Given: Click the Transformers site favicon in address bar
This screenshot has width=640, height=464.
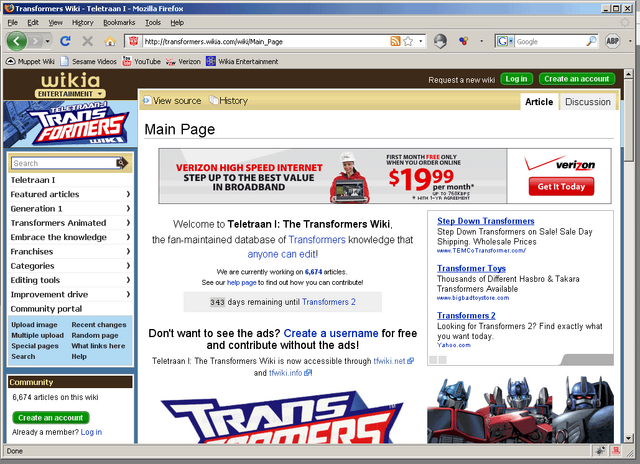Looking at the screenshot, I should tap(133, 41).
